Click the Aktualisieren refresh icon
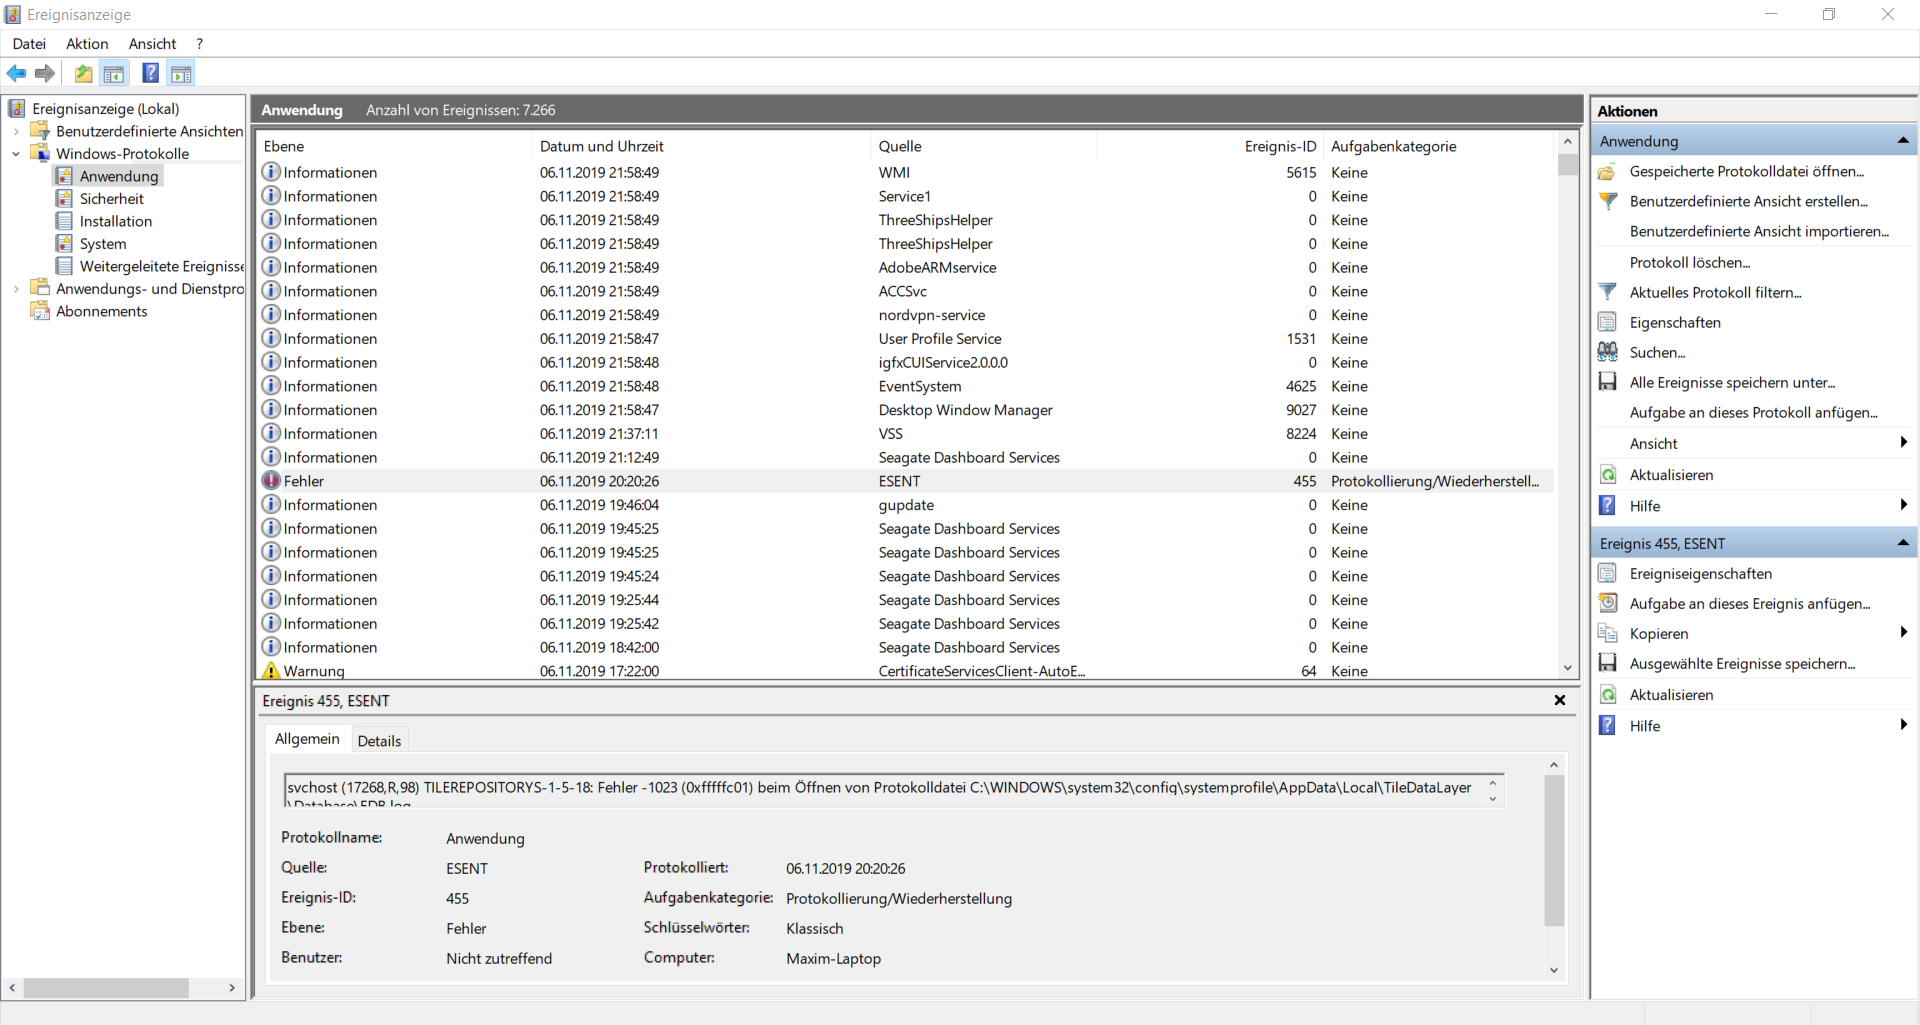The height and width of the screenshot is (1025, 1920). coord(1608,474)
